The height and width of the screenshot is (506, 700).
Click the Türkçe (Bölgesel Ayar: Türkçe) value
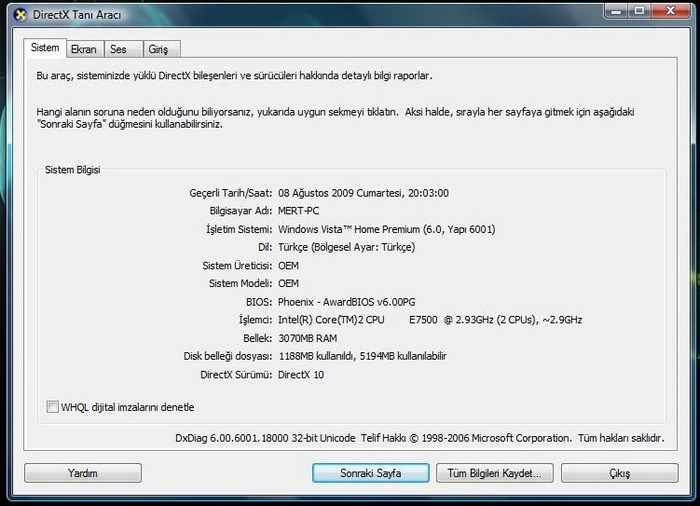(346, 247)
